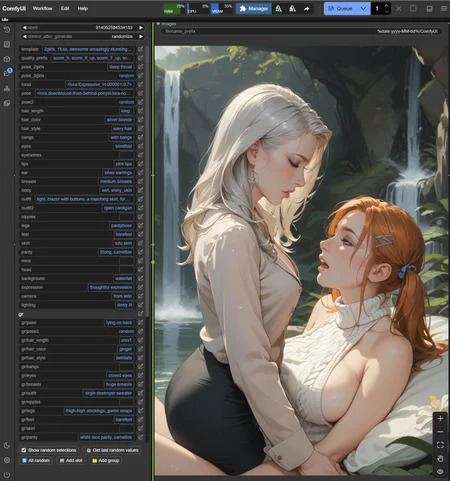450x481 pixels.
Task: Open the camera value 'from side'
Action: 122,296
